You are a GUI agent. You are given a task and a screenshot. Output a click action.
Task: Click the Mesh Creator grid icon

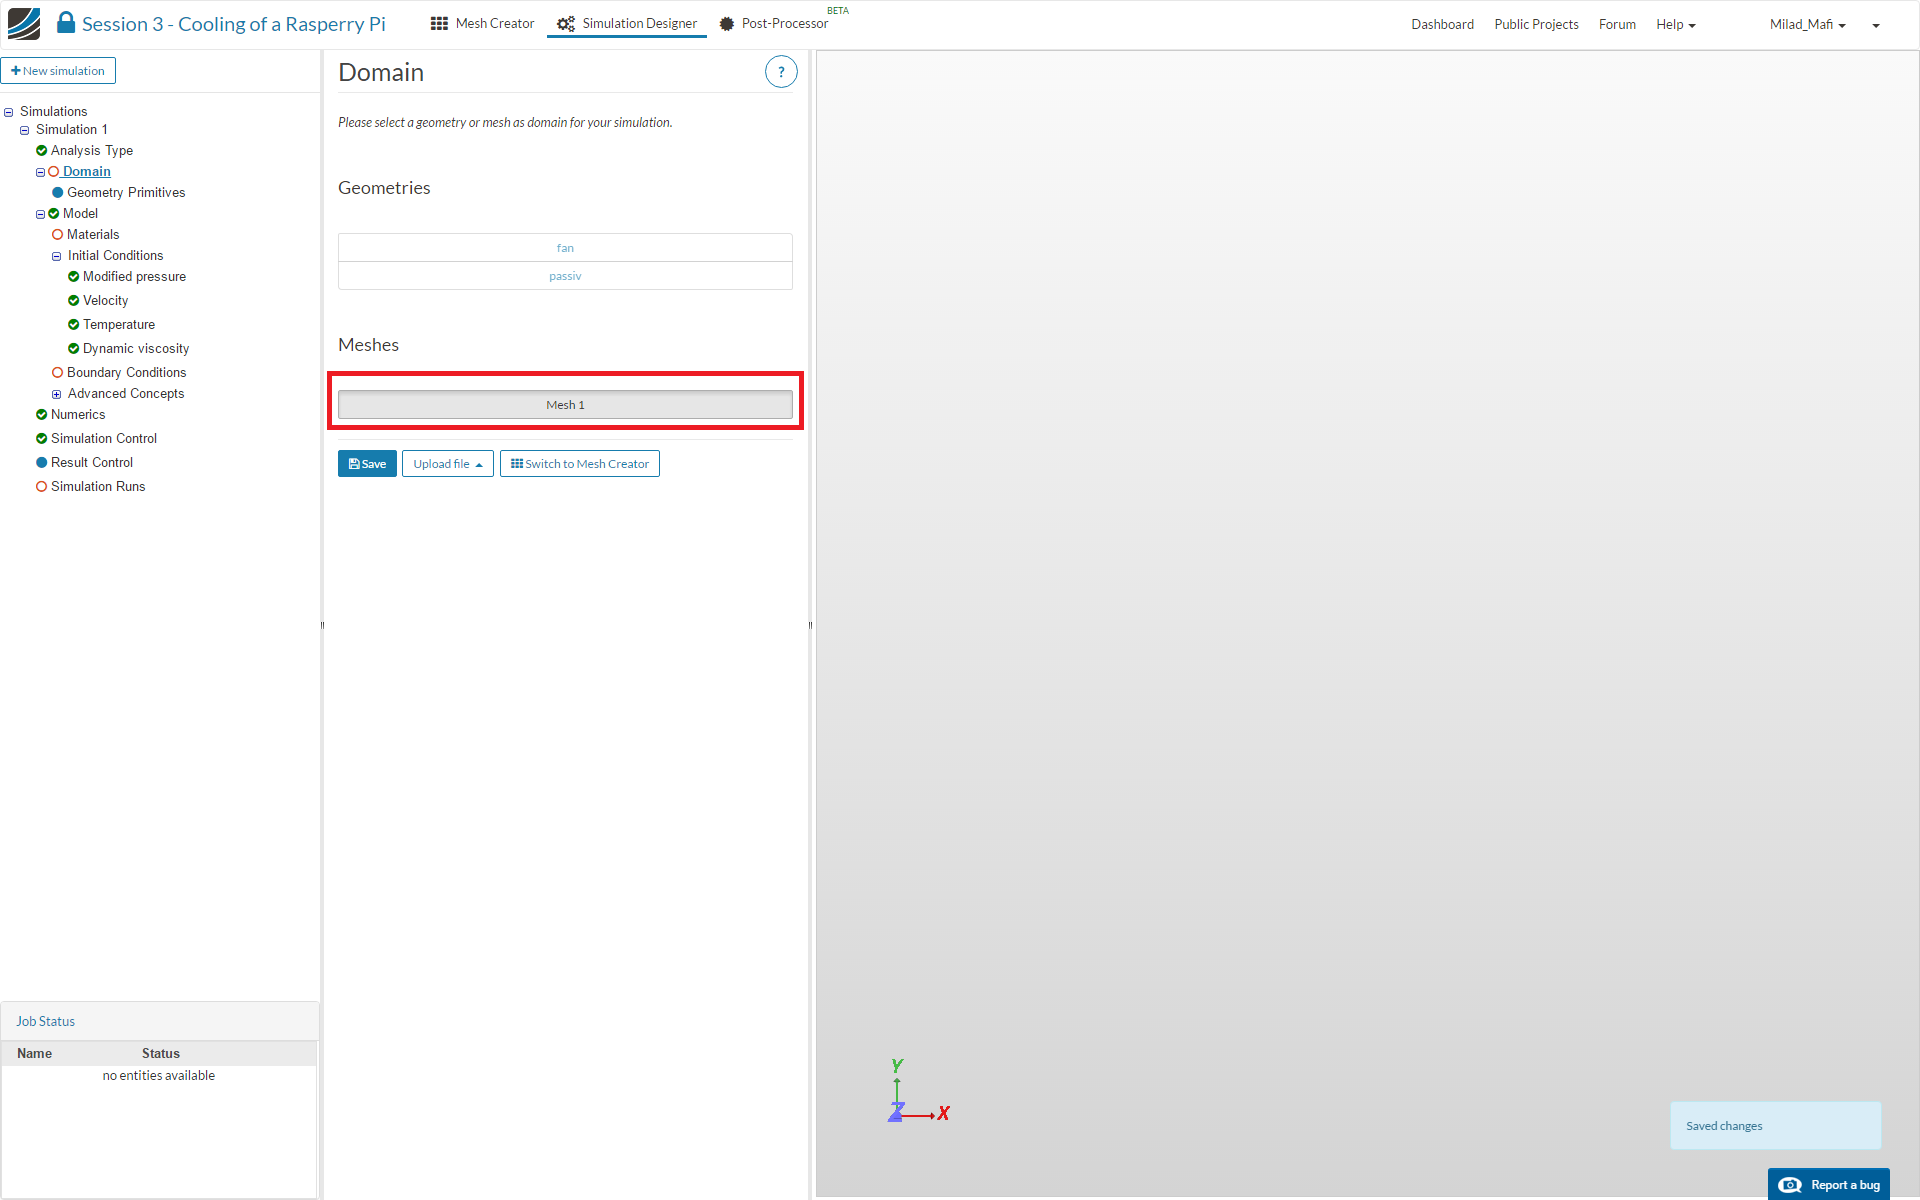[439, 23]
